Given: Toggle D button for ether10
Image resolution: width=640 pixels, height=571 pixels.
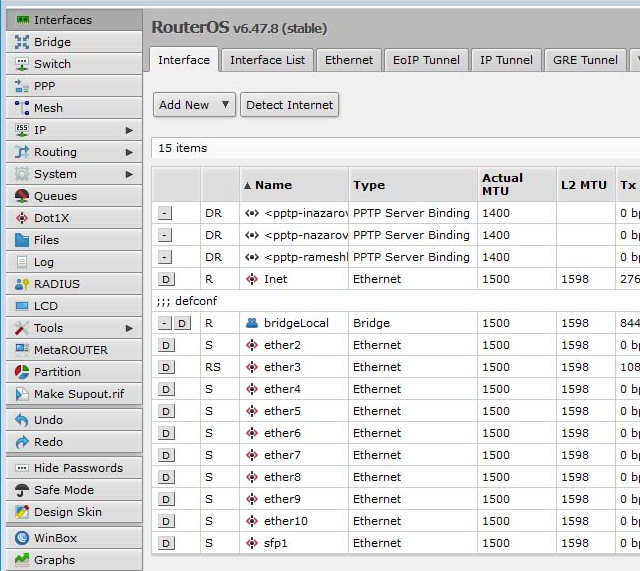Looking at the screenshot, I should 166,522.
